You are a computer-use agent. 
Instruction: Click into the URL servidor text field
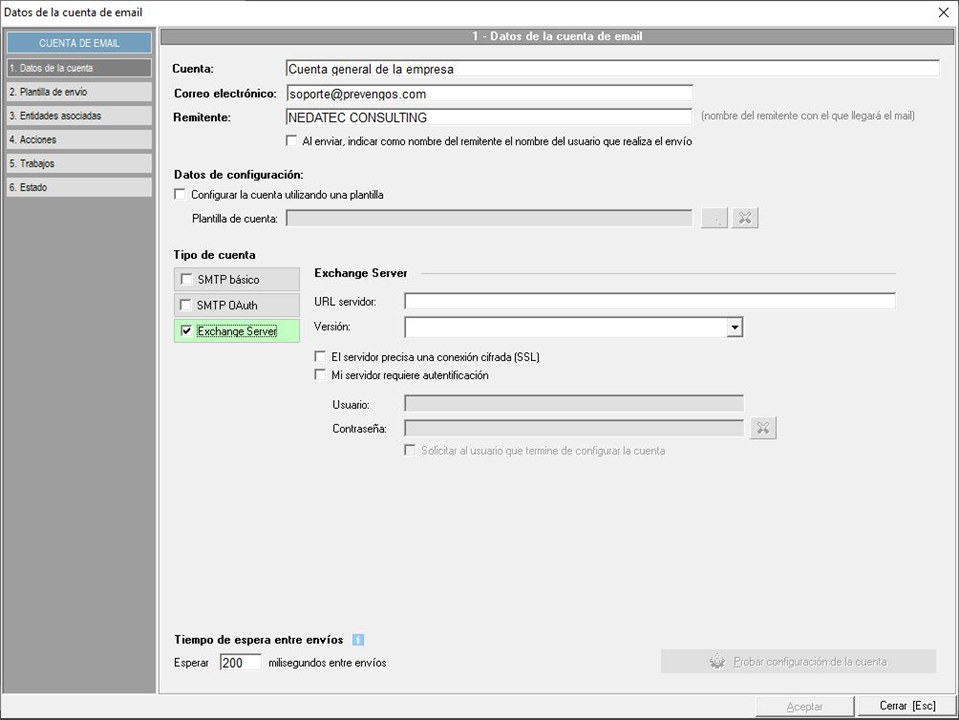649,302
